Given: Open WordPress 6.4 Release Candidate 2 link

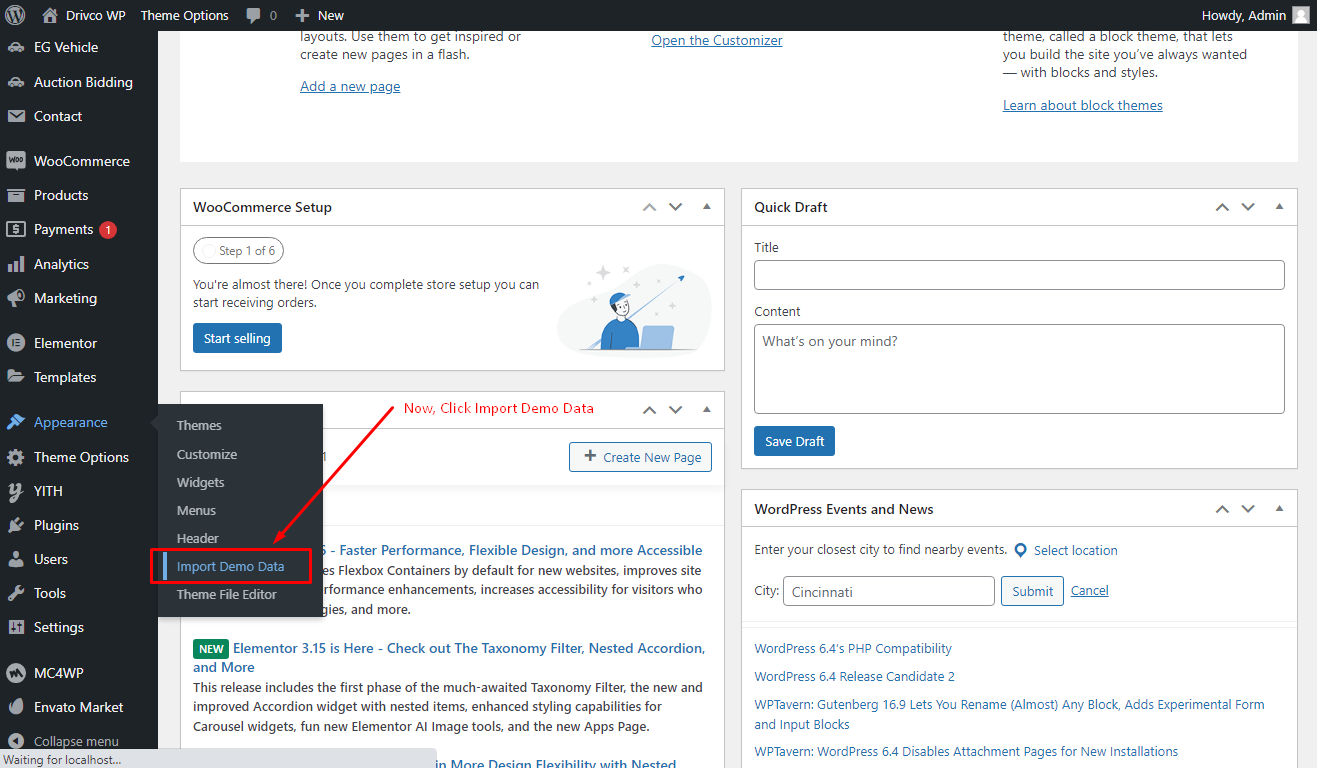Looking at the screenshot, I should [x=854, y=676].
